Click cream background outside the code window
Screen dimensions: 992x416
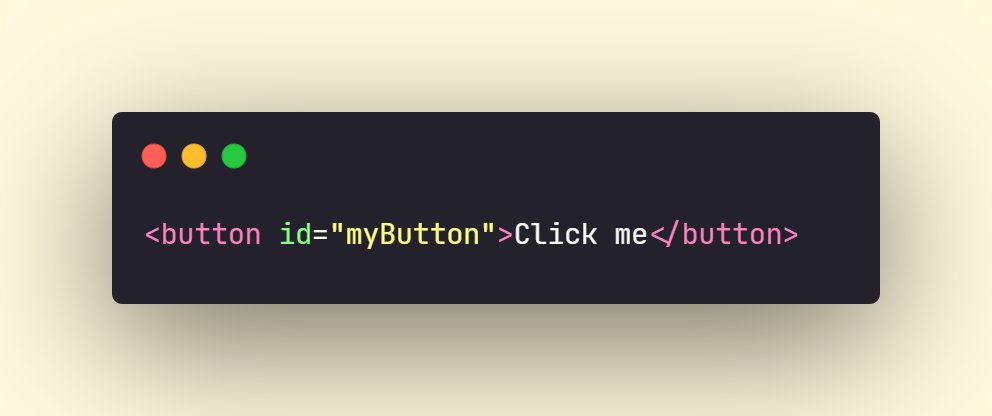(x=496, y=51)
